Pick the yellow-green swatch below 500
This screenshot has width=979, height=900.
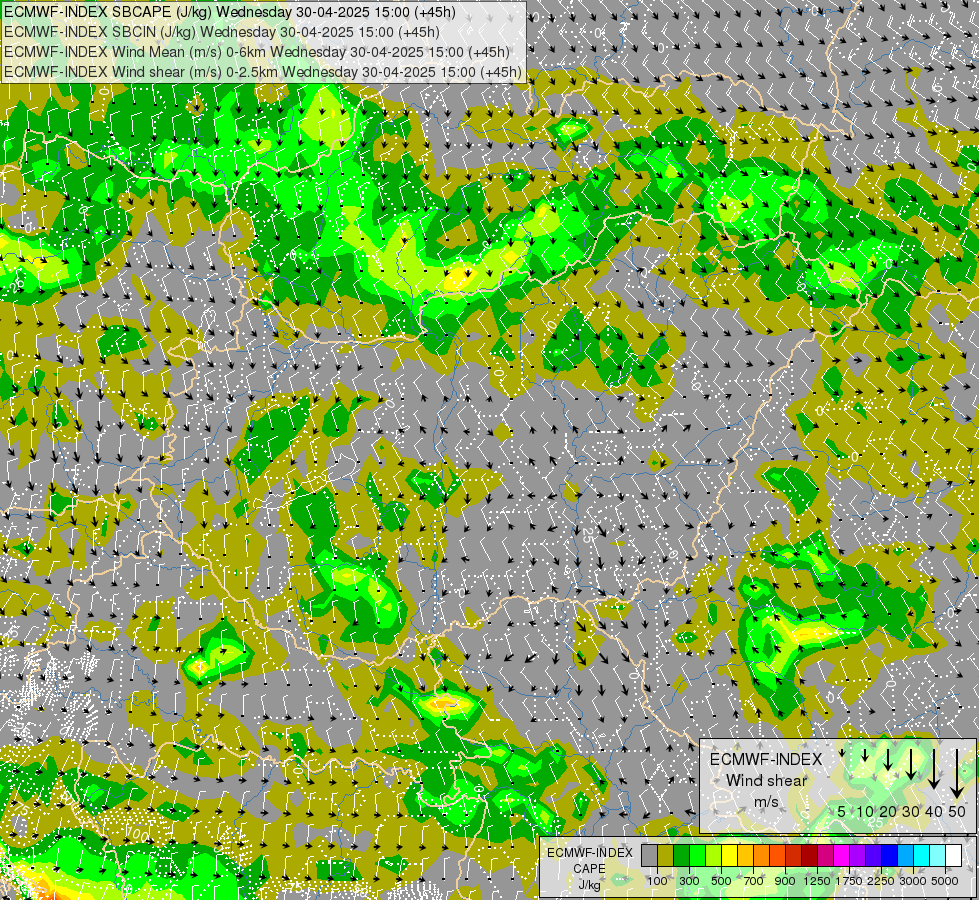coord(714,856)
